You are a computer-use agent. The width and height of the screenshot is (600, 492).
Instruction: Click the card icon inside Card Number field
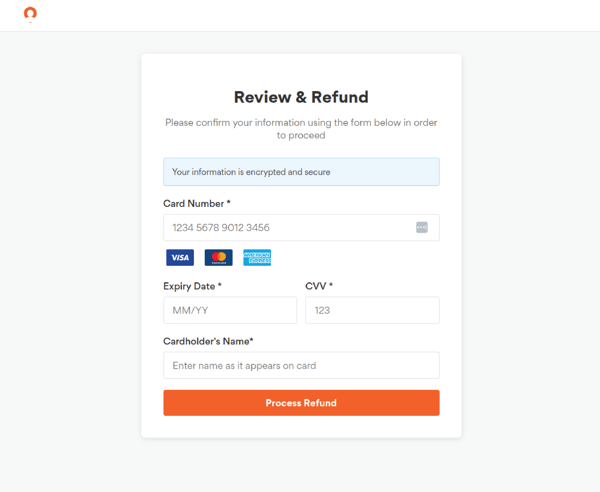pos(422,227)
